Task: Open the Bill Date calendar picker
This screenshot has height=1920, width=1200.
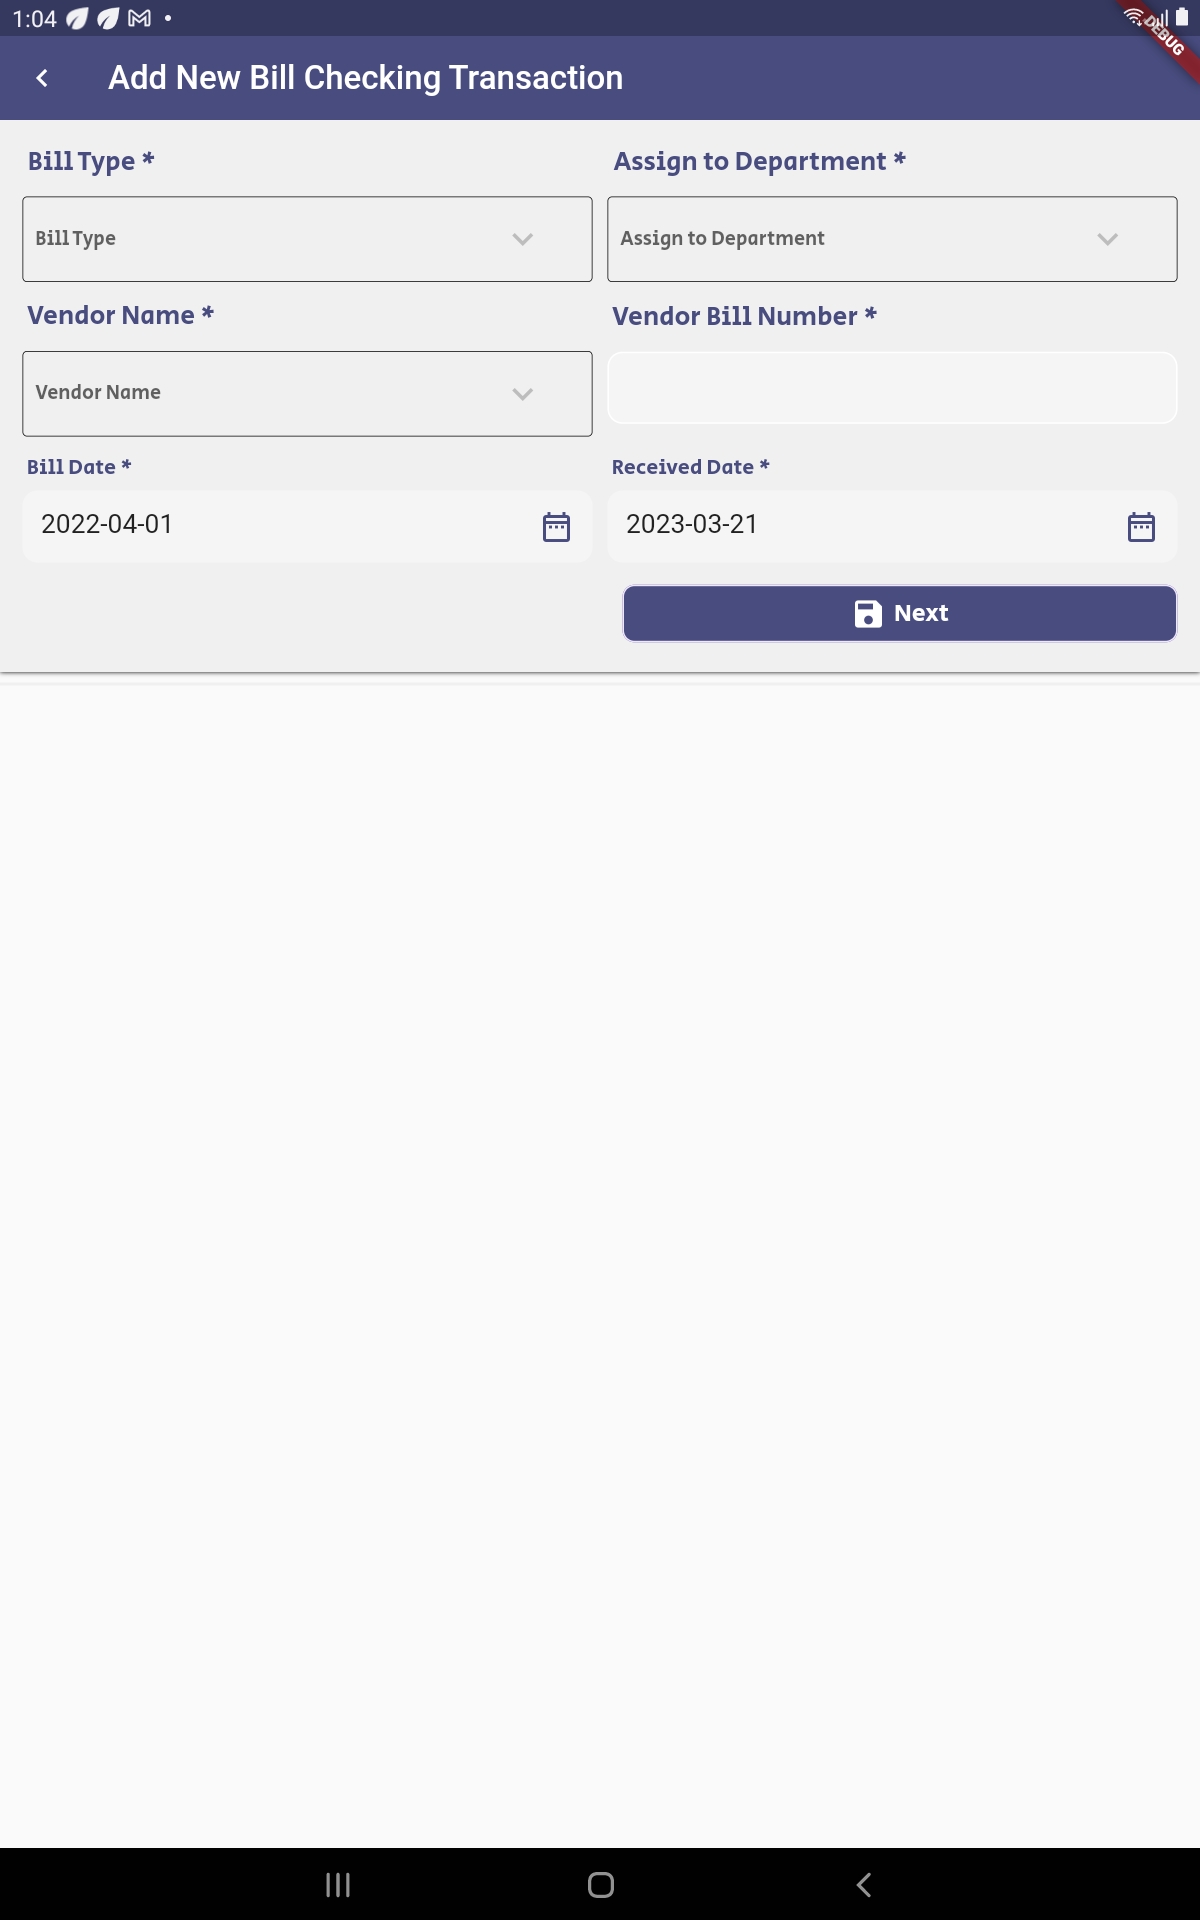Action: [x=556, y=526]
